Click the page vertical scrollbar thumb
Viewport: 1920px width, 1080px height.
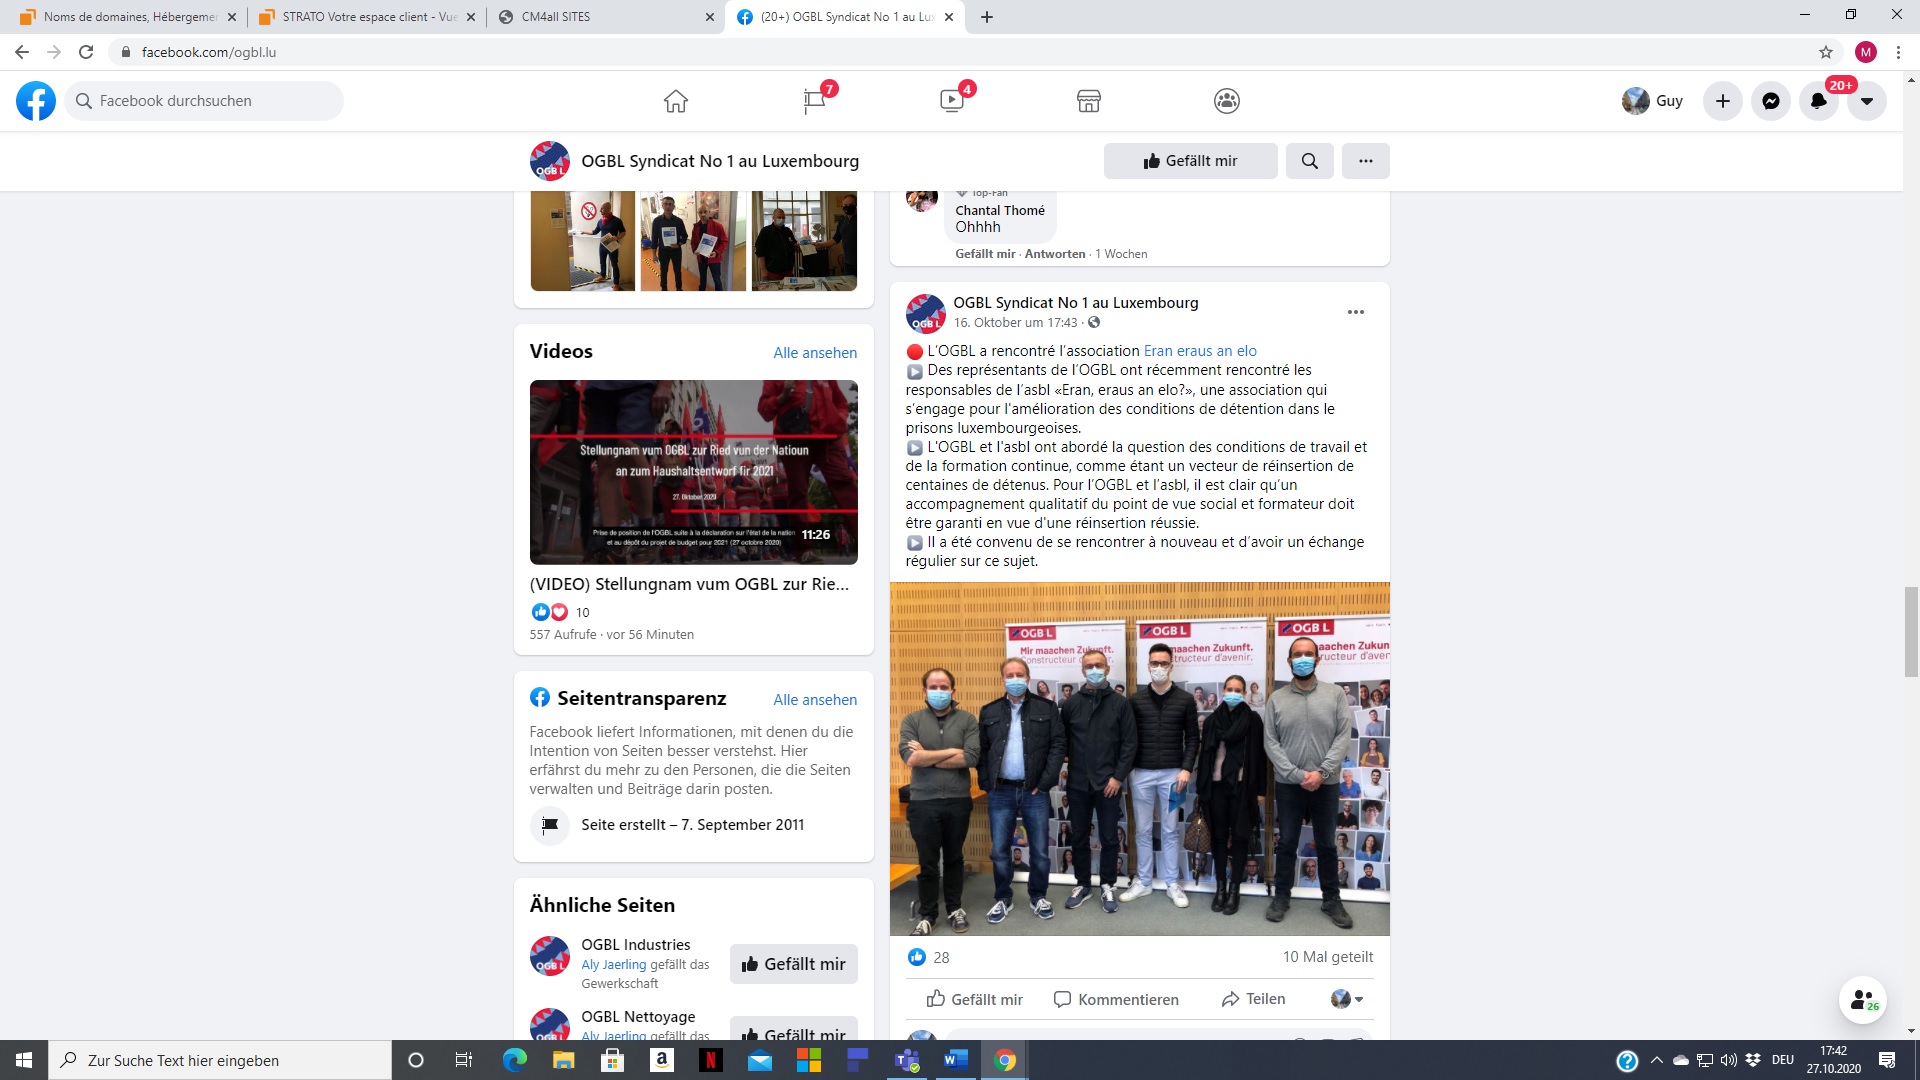coord(1911,633)
